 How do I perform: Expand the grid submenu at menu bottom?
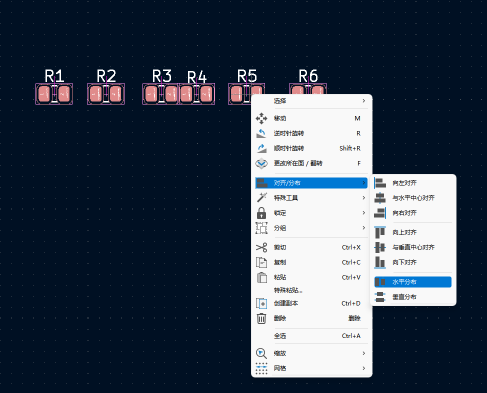click(x=311, y=368)
